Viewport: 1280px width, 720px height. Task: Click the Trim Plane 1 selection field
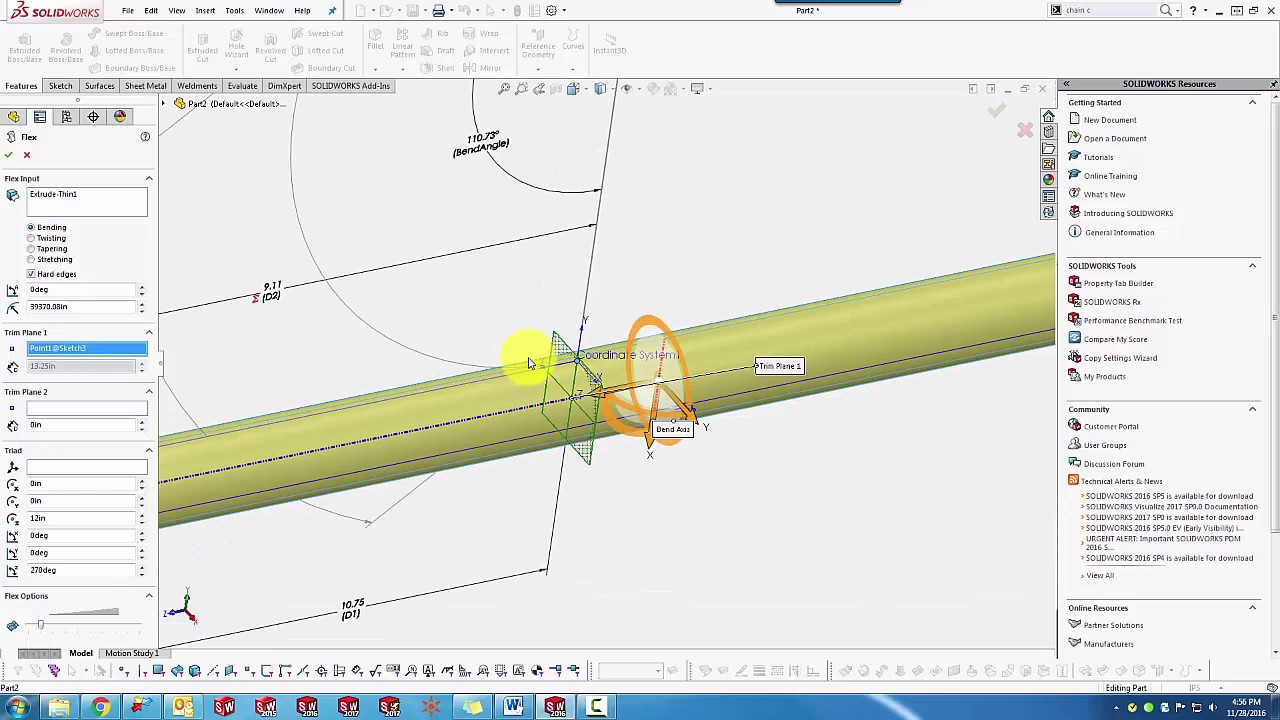tap(87, 348)
